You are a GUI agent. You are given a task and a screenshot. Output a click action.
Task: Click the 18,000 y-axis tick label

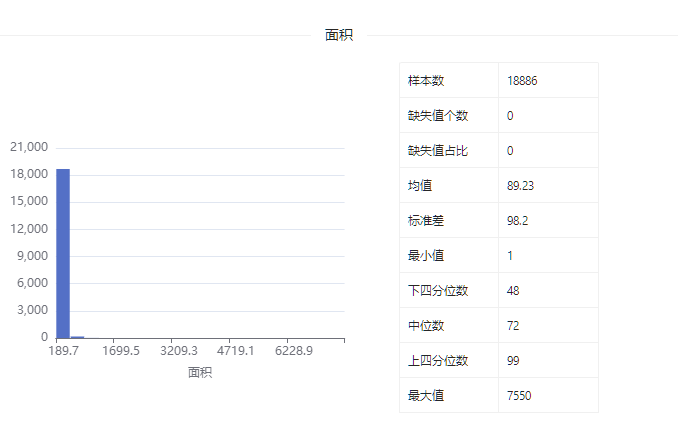29,174
